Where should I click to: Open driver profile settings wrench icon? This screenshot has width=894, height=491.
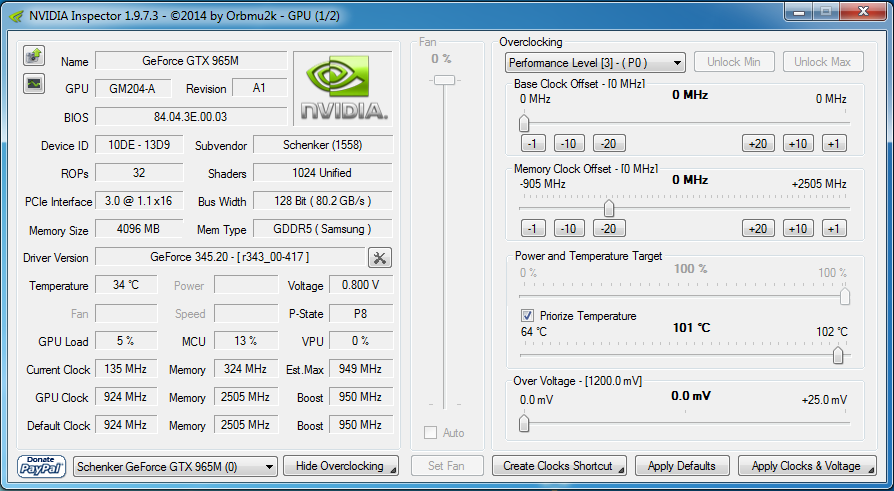(380, 258)
